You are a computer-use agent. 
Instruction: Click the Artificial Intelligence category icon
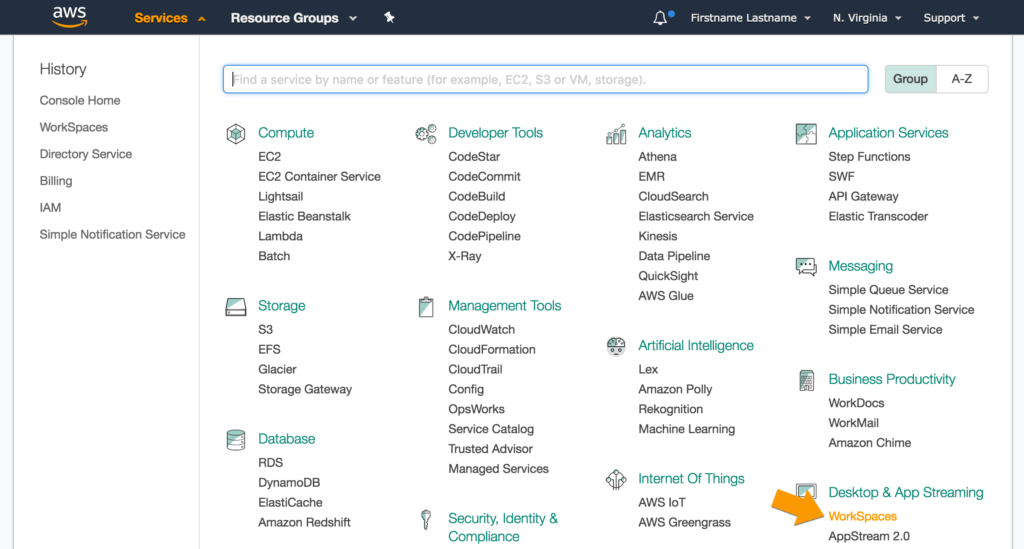[616, 346]
